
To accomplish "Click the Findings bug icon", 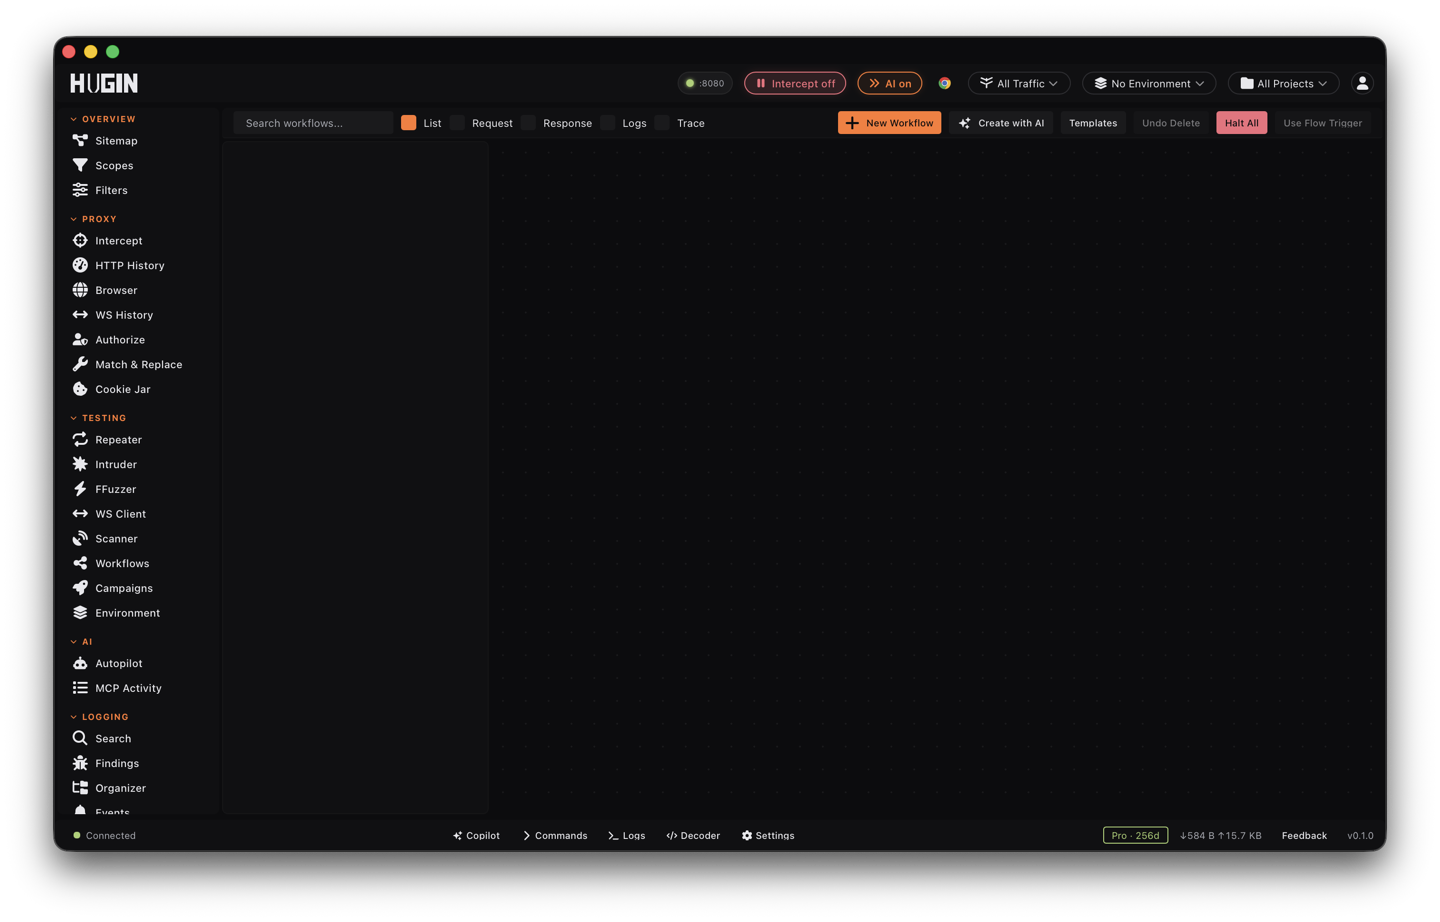I will 80,763.
